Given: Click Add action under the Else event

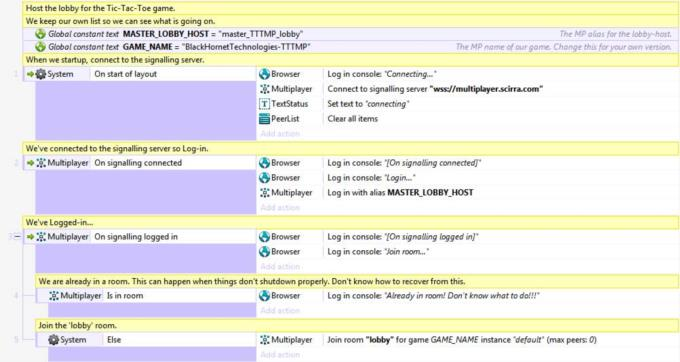Looking at the screenshot, I should (280, 355).
